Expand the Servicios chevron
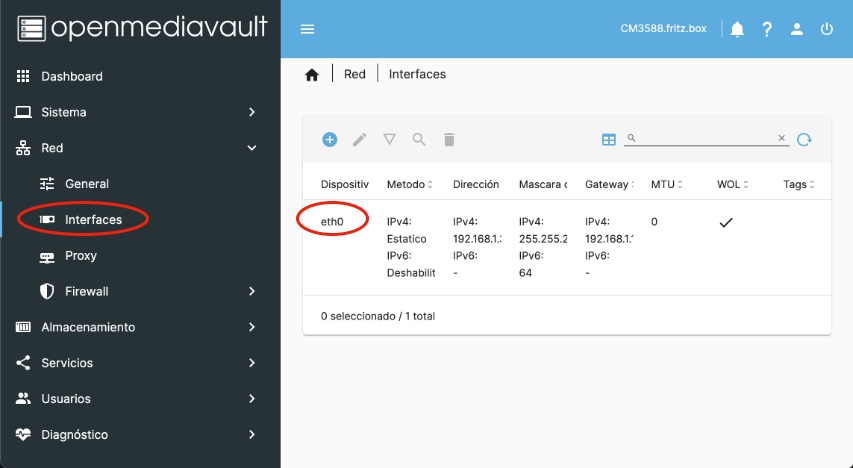Screen dimensions: 853x468 point(252,363)
